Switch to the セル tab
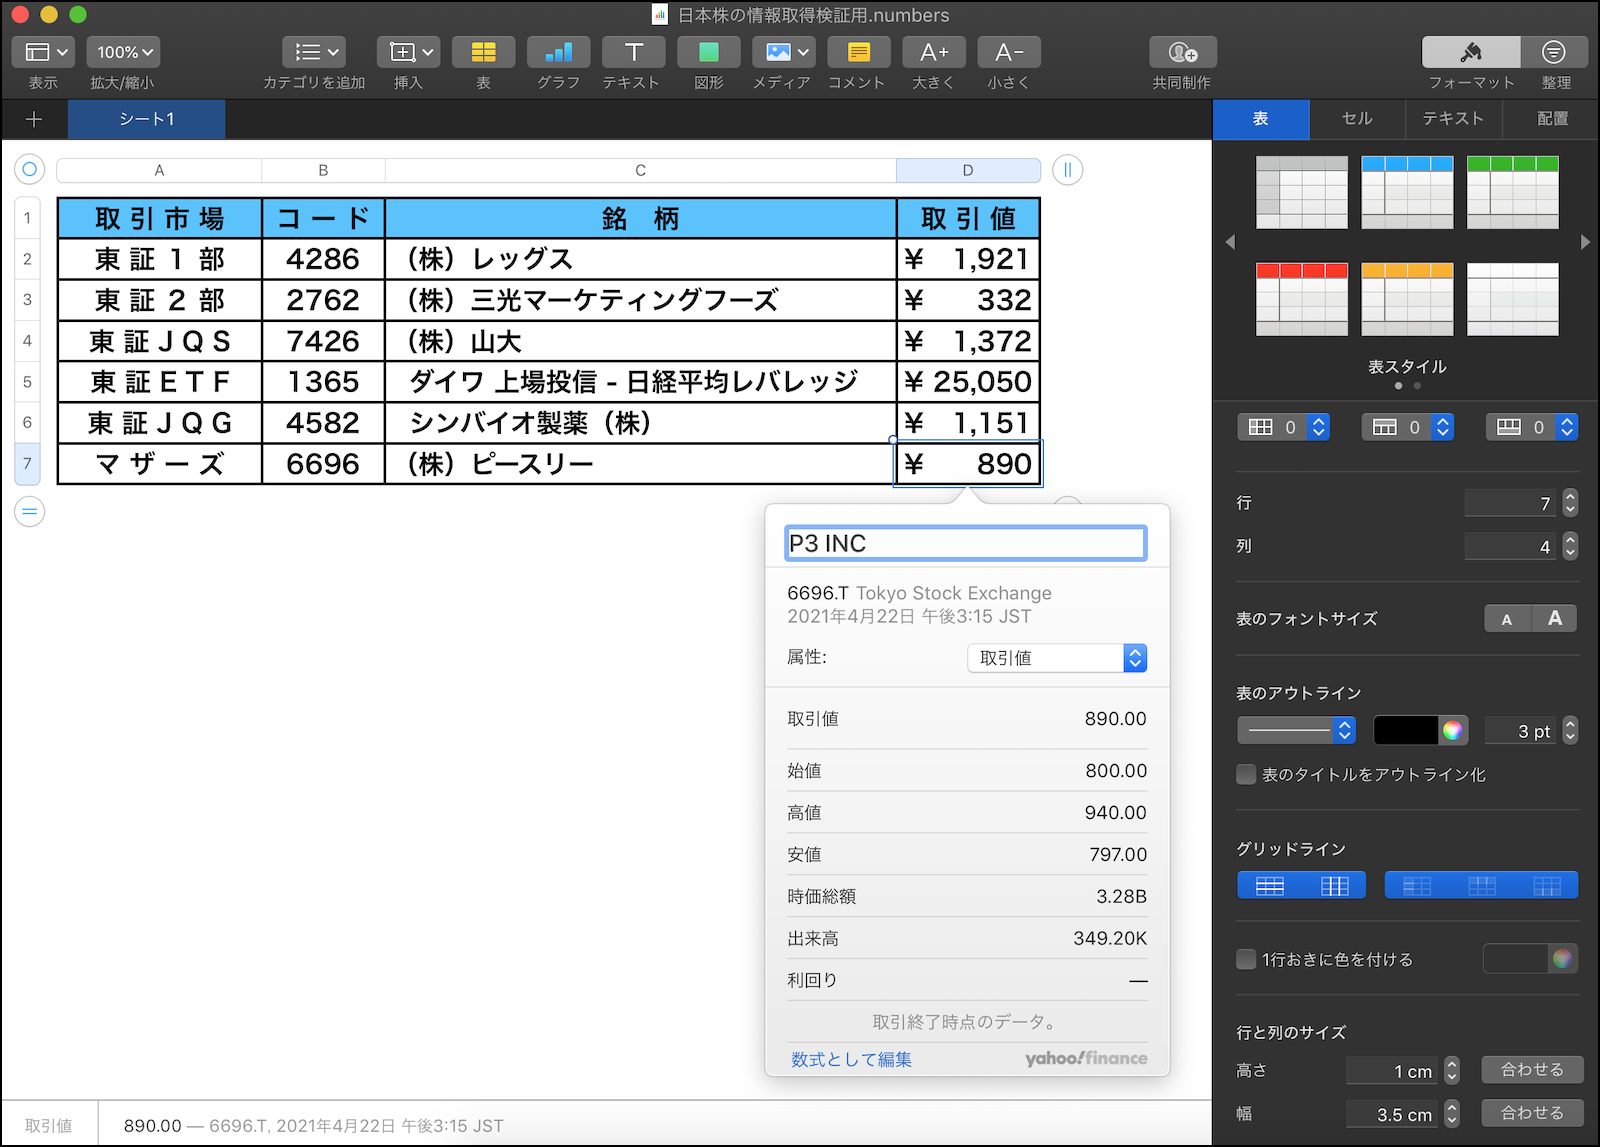This screenshot has width=1600, height=1147. point(1357,119)
